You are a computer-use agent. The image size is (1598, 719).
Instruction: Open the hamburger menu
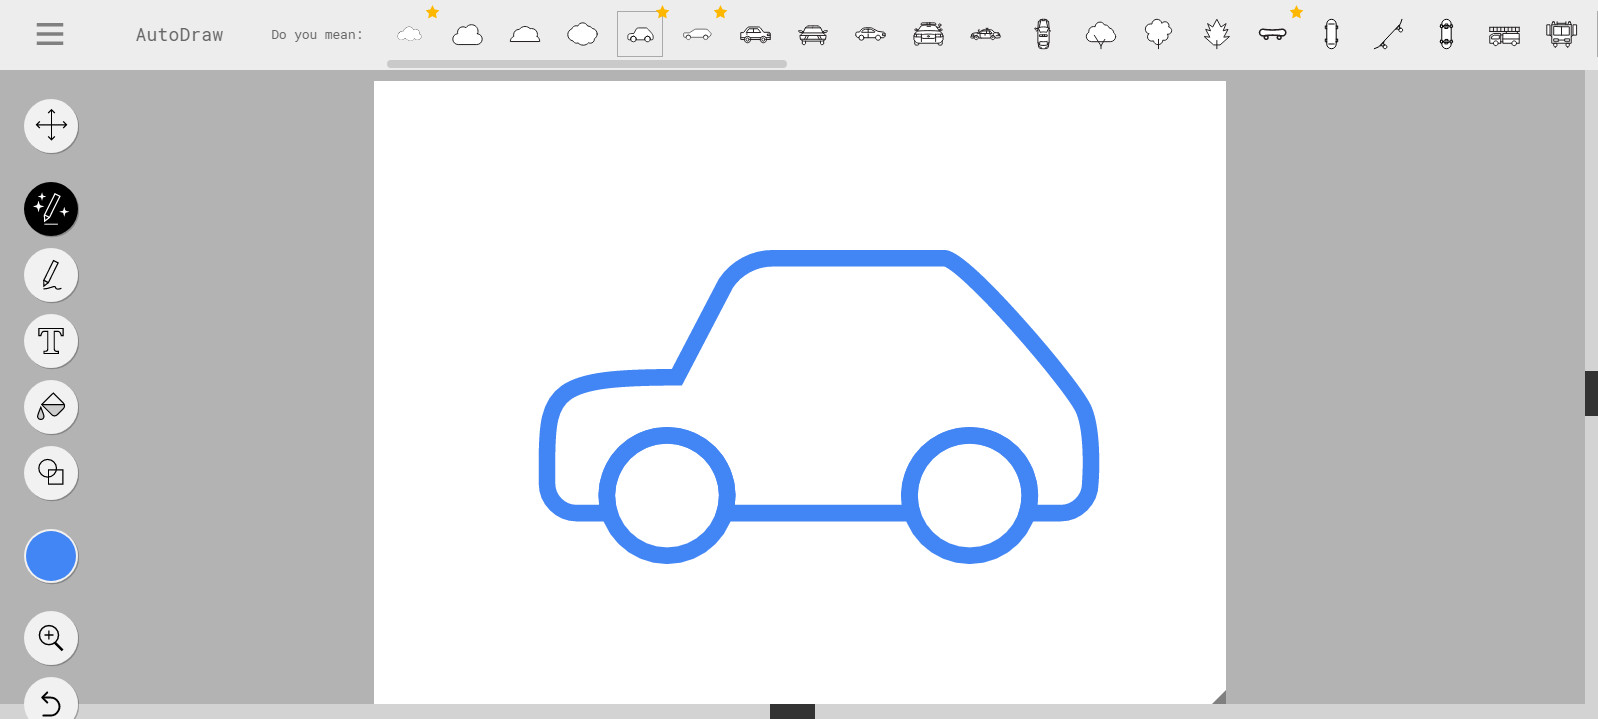tap(50, 34)
